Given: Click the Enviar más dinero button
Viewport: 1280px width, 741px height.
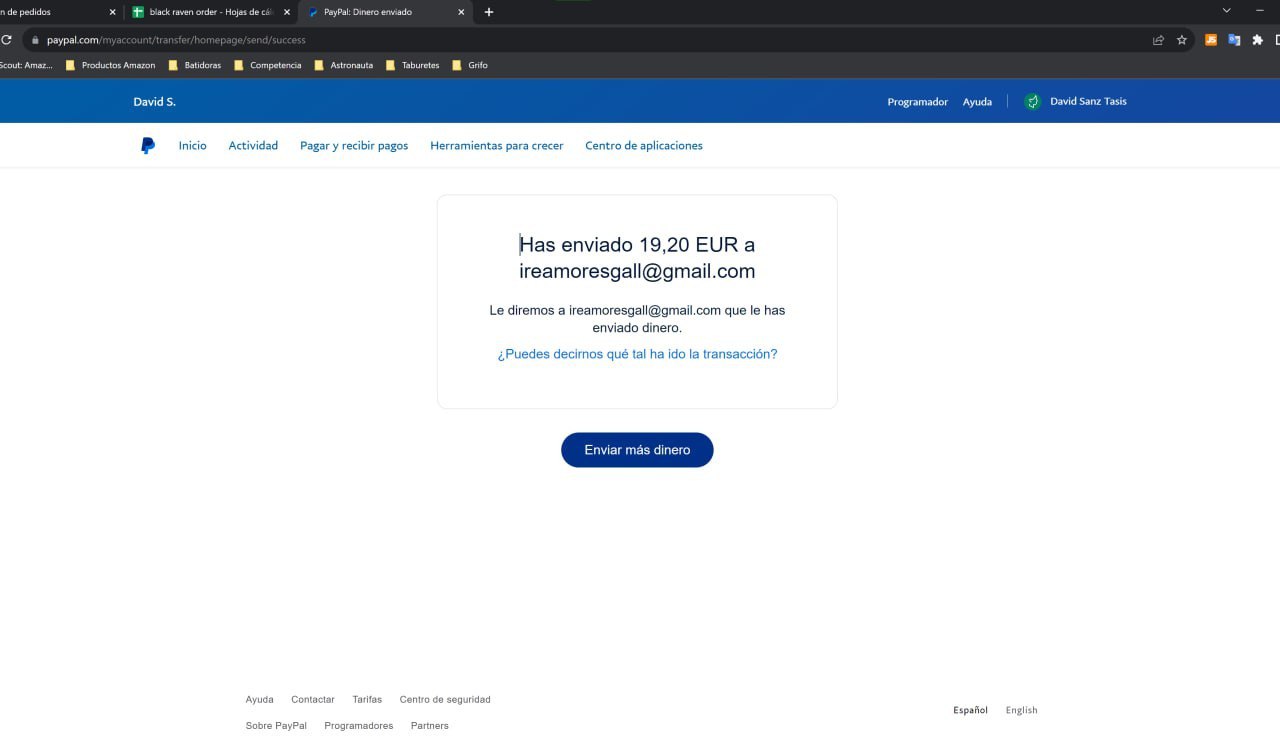Looking at the screenshot, I should point(637,450).
